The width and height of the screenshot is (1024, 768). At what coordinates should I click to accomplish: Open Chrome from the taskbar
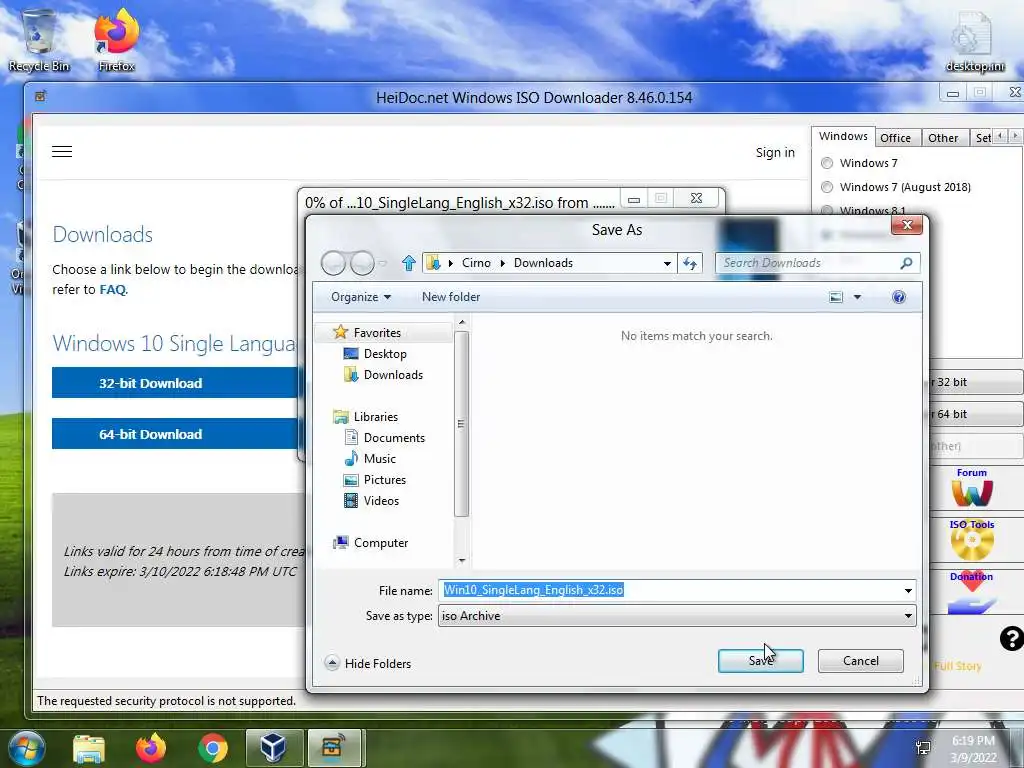(x=213, y=749)
